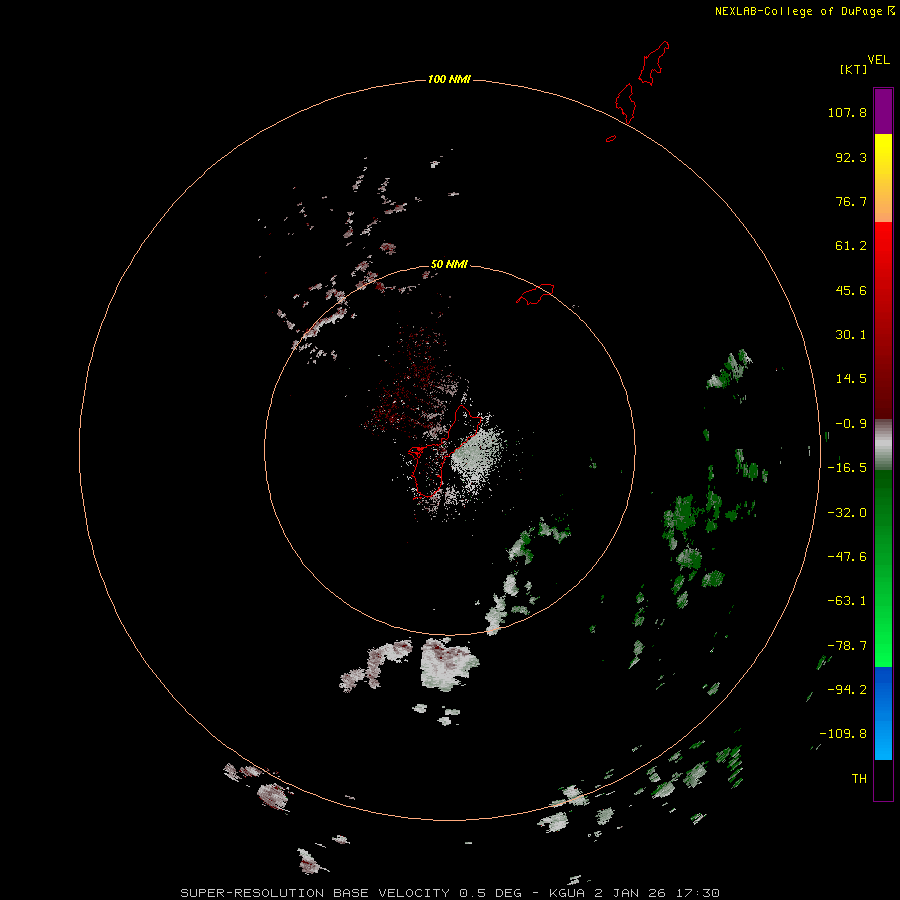Click the 100 NMI range ring label
Viewport: 900px width, 900px height.
[x=449, y=79]
